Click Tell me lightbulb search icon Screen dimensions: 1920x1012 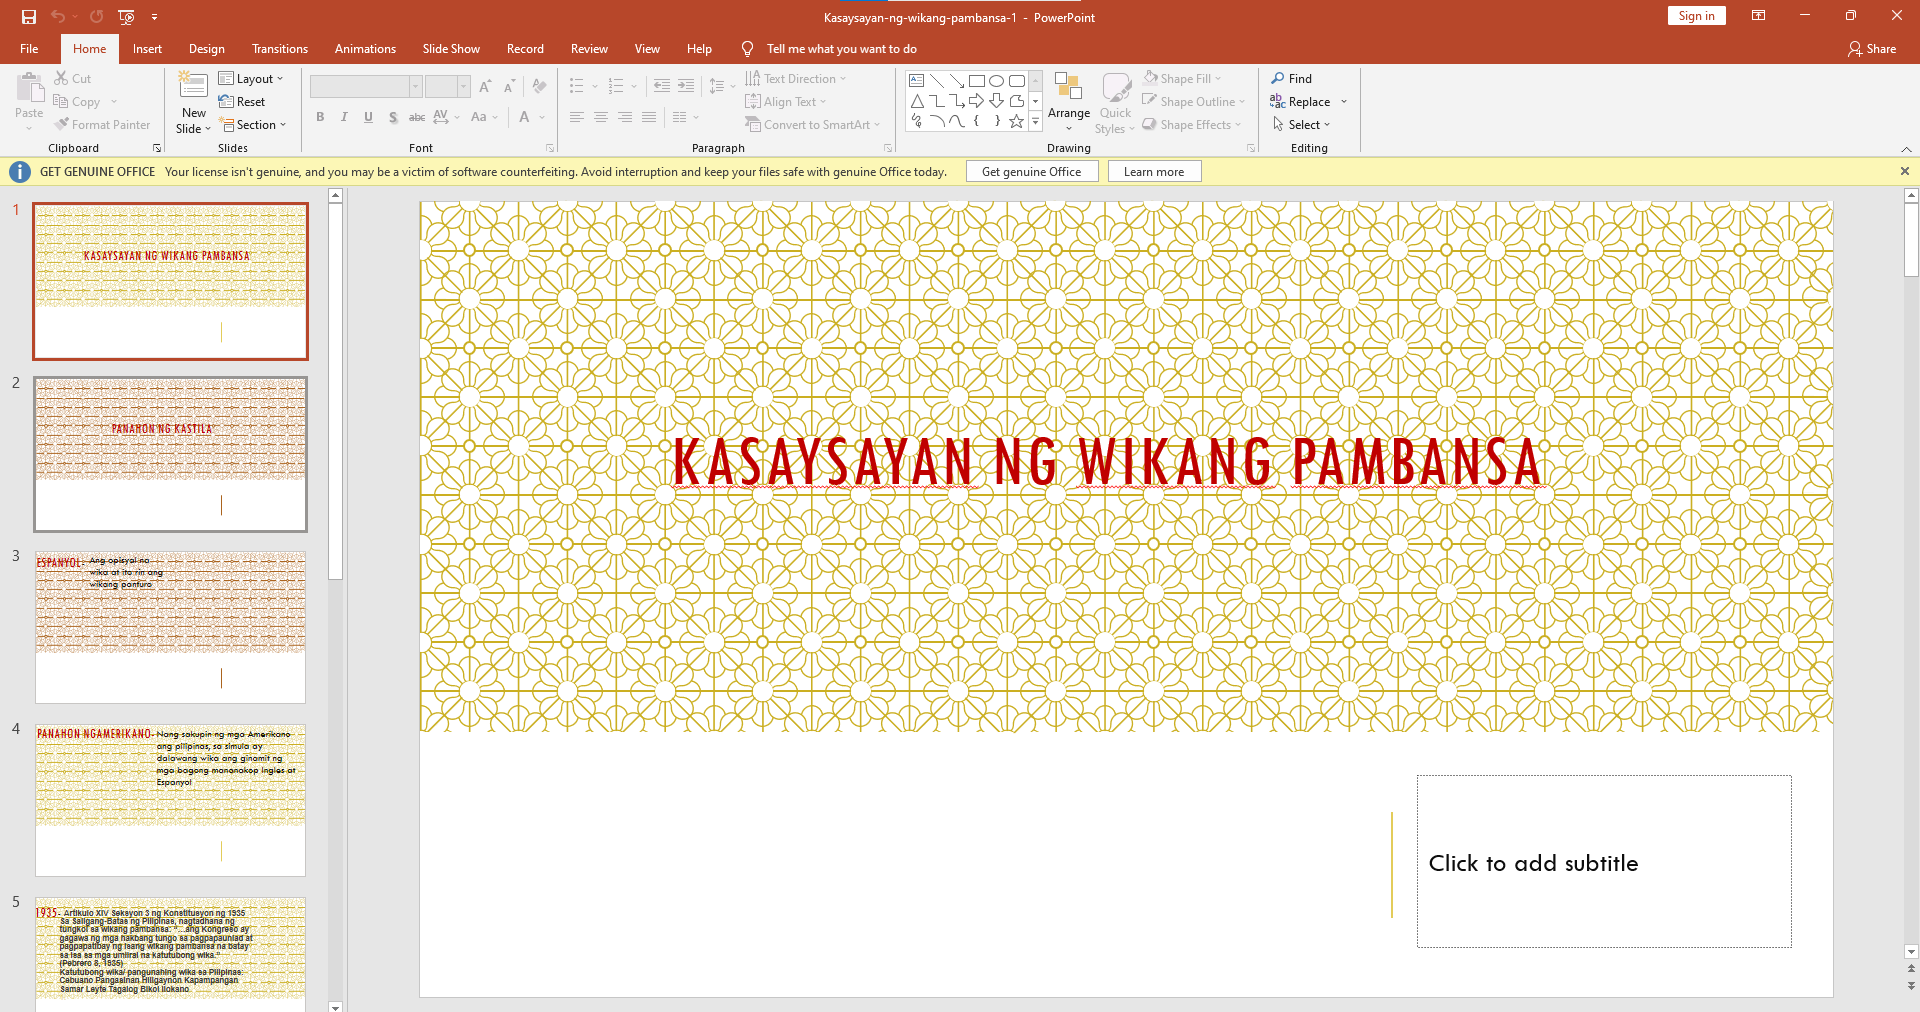click(x=747, y=49)
